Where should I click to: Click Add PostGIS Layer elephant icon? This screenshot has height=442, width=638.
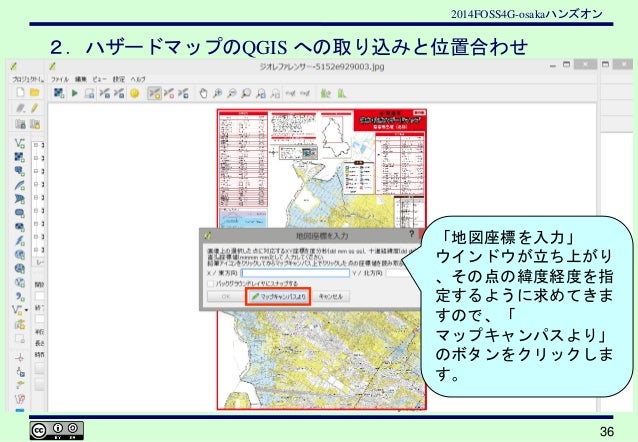click(20, 171)
